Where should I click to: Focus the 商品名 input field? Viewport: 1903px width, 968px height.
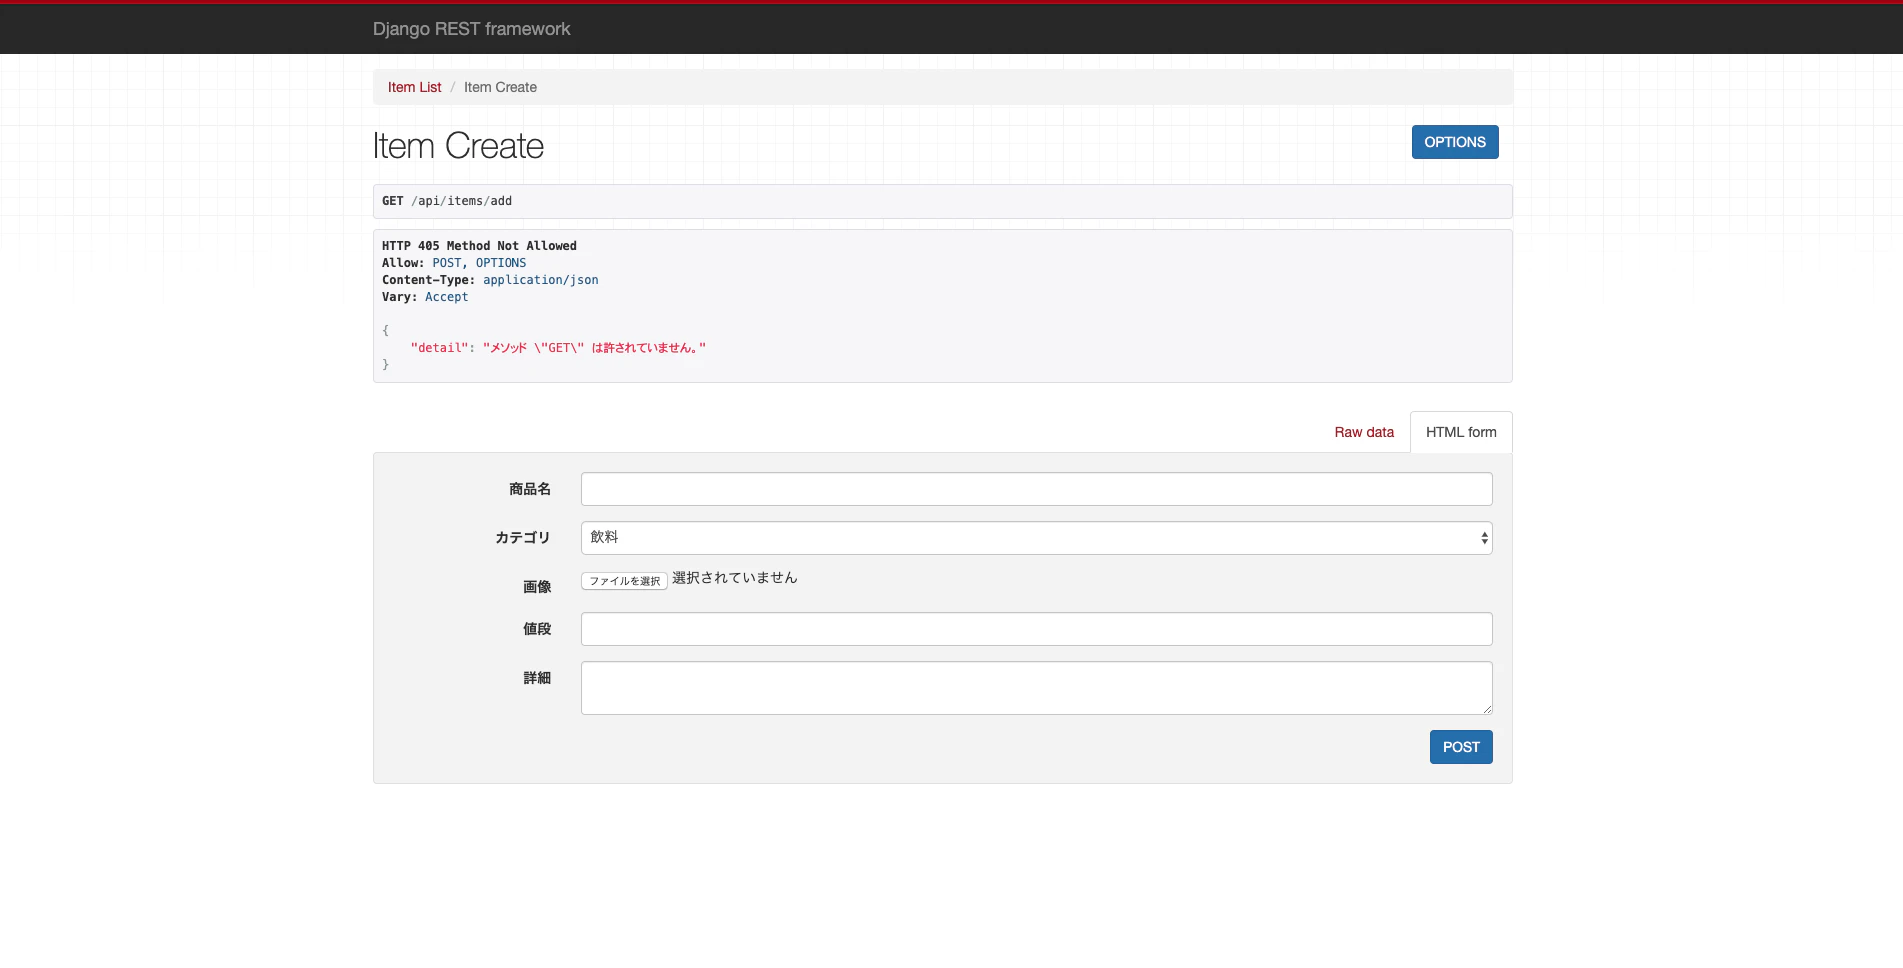[1036, 489]
